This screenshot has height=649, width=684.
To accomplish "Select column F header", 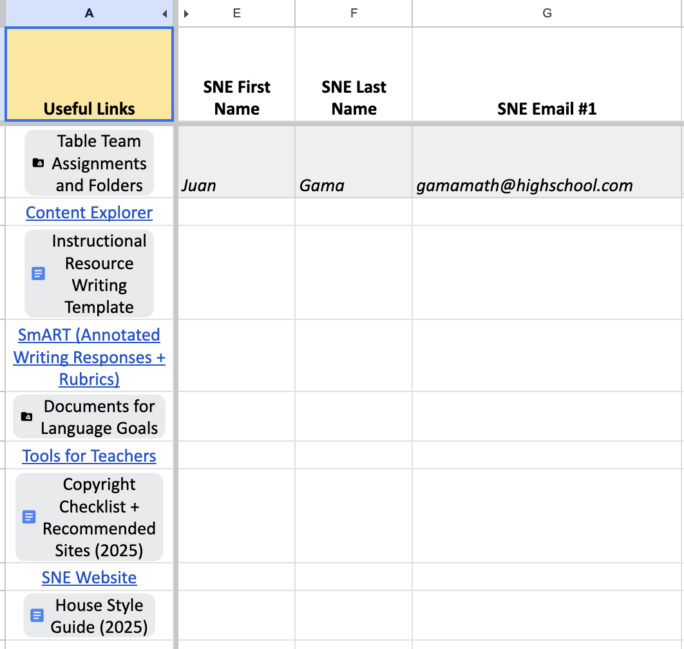I will coord(354,14).
